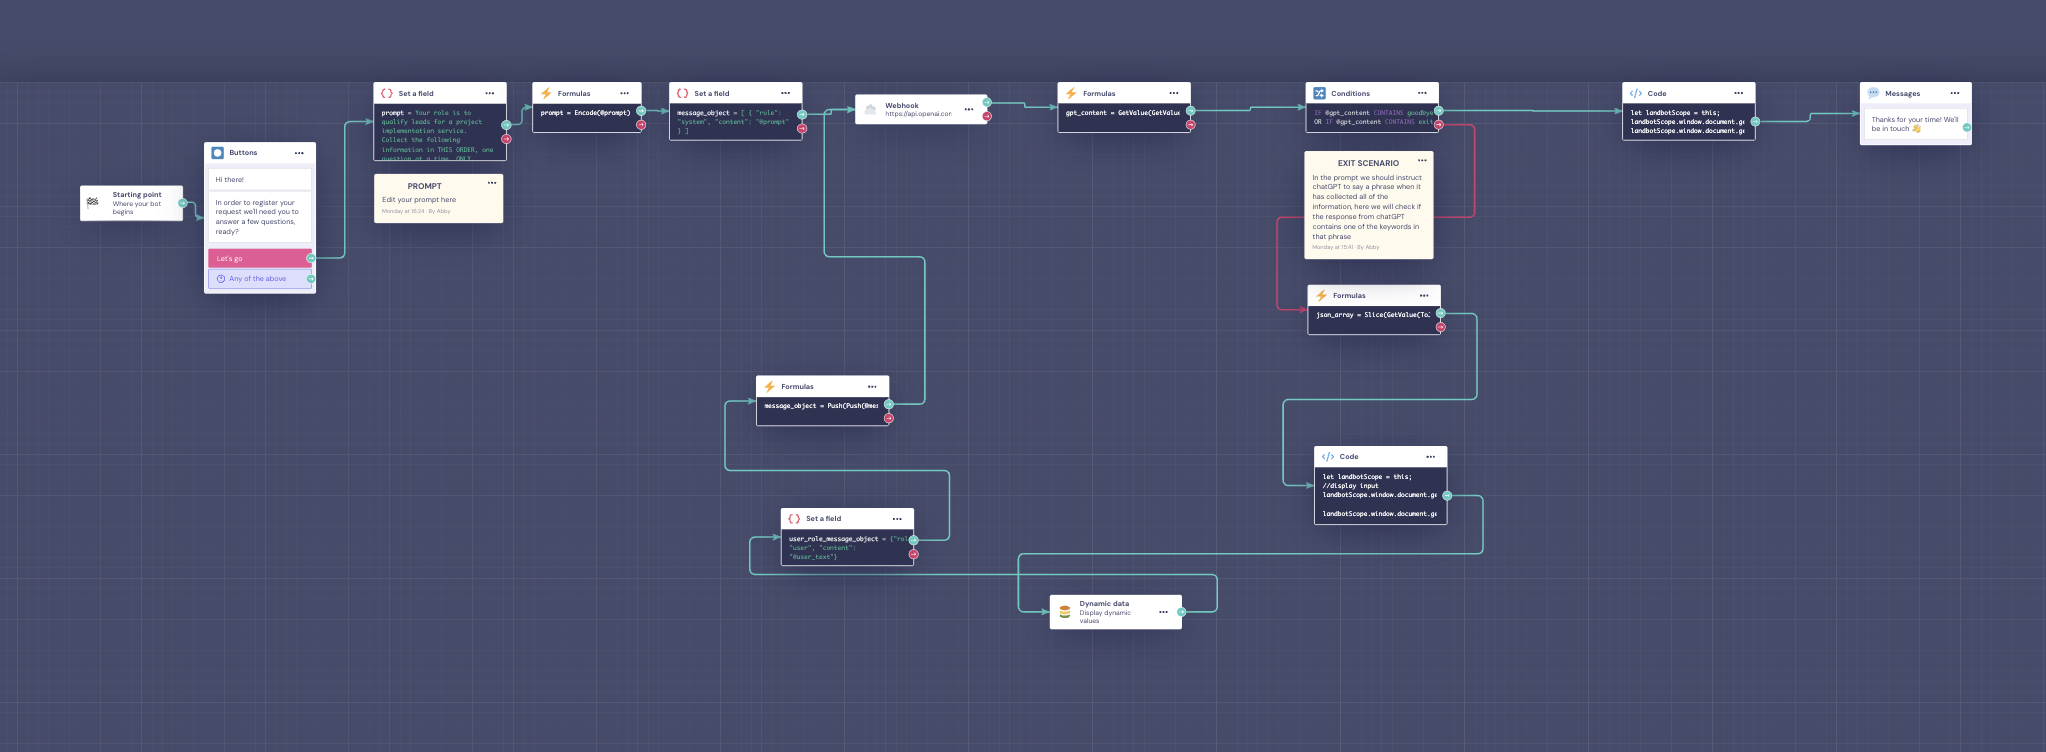Click the question mark icon next to Any of the above
This screenshot has width=2046, height=752.
pyautogui.click(x=221, y=279)
